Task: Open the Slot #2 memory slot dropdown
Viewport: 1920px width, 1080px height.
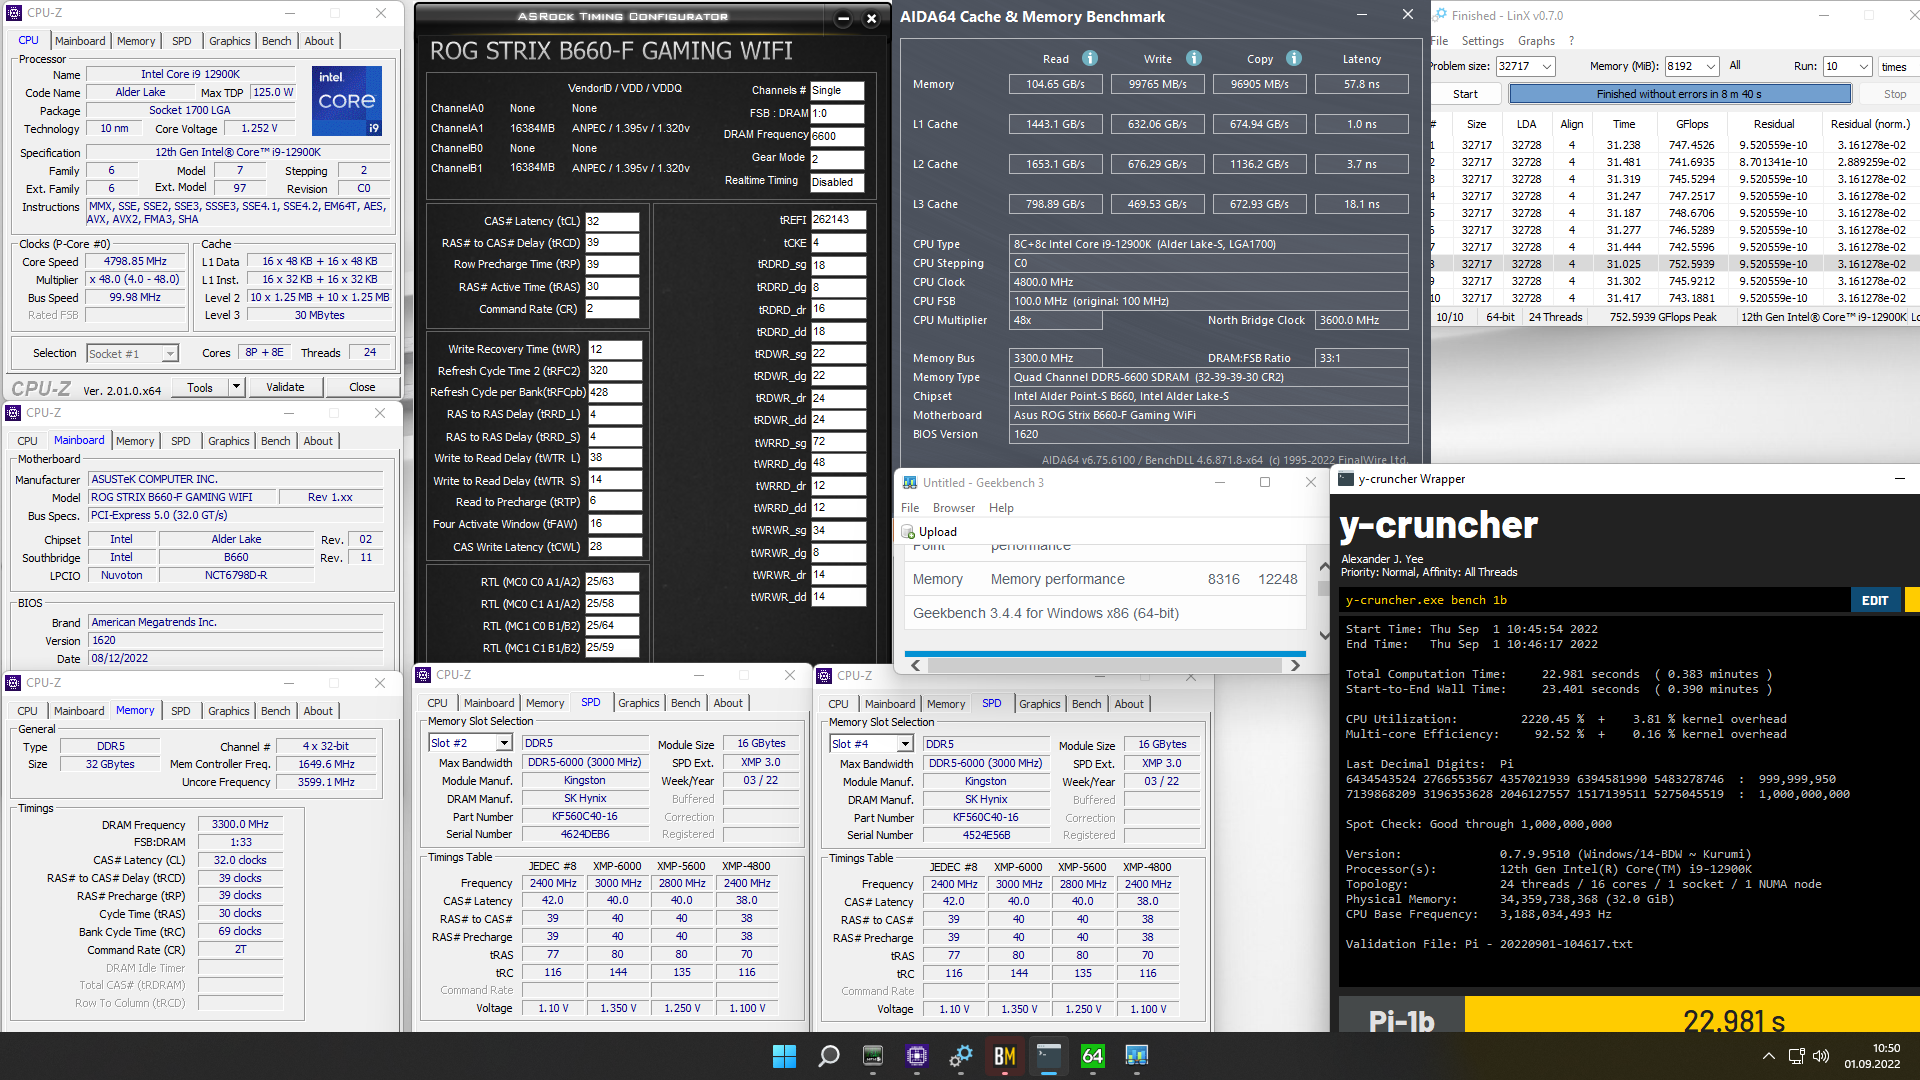Action: 504,743
